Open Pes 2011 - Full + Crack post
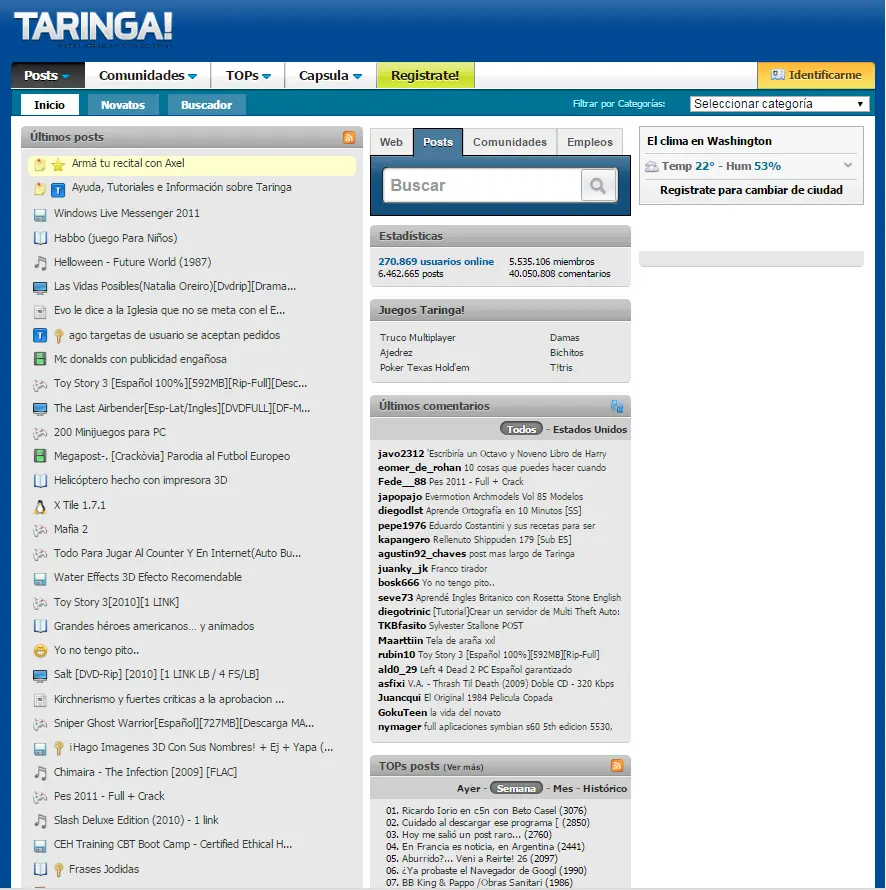Viewport: 886px width, 890px height. [109, 796]
